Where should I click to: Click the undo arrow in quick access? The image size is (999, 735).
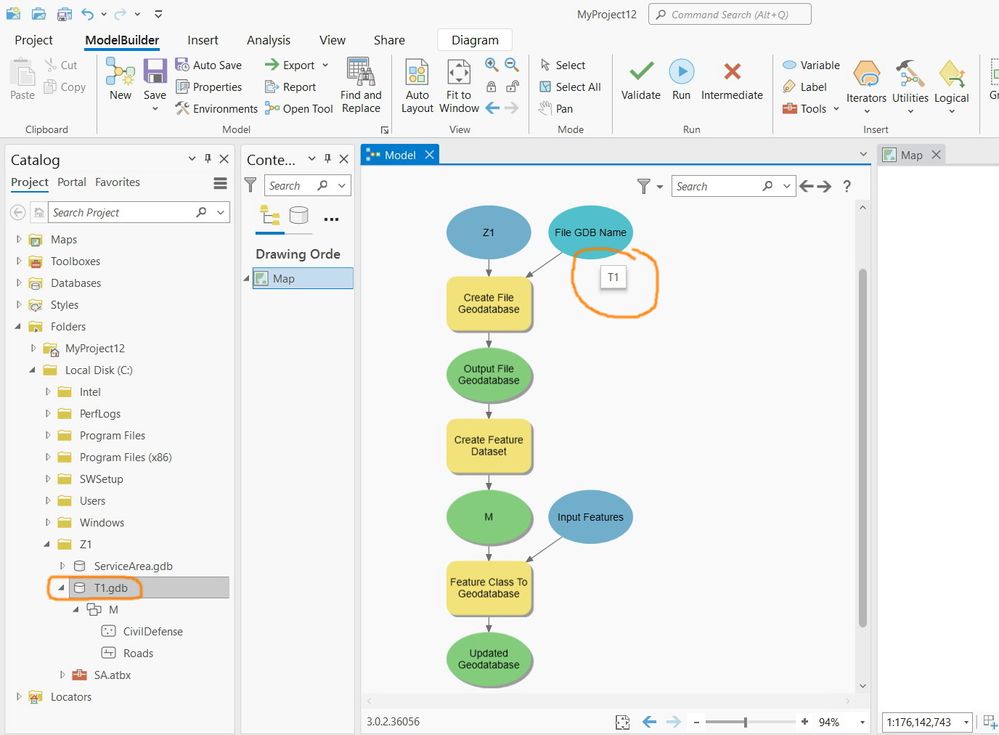[87, 13]
